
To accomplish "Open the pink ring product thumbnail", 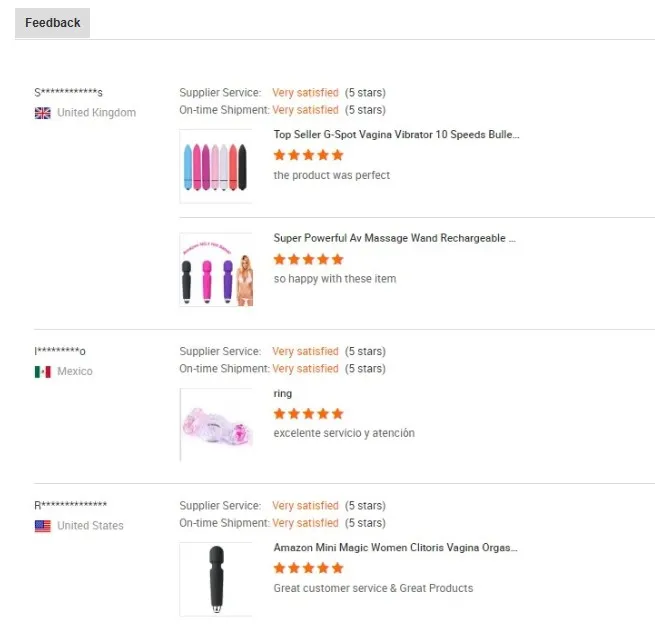I will coord(215,424).
